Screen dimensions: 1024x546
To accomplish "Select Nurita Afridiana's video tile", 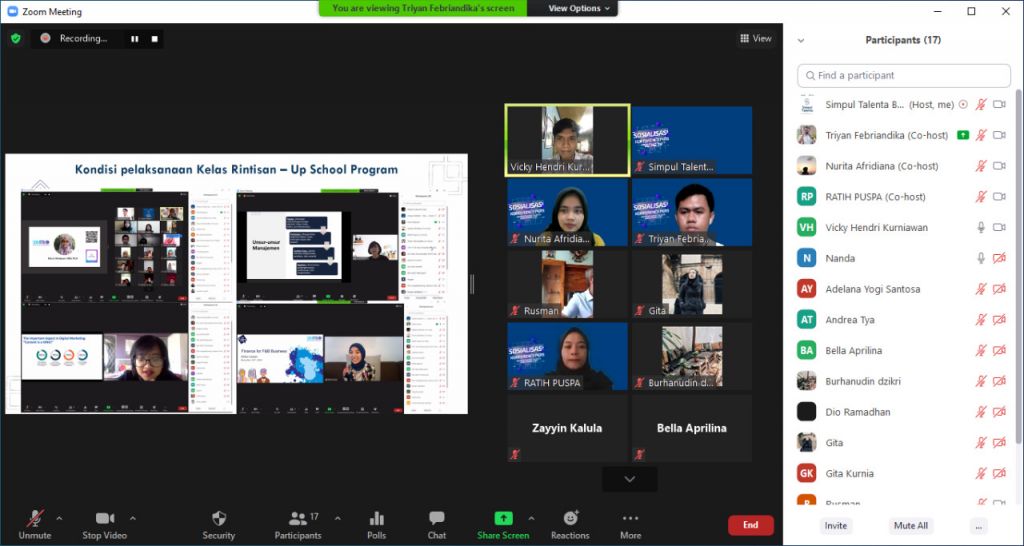I will coord(568,212).
